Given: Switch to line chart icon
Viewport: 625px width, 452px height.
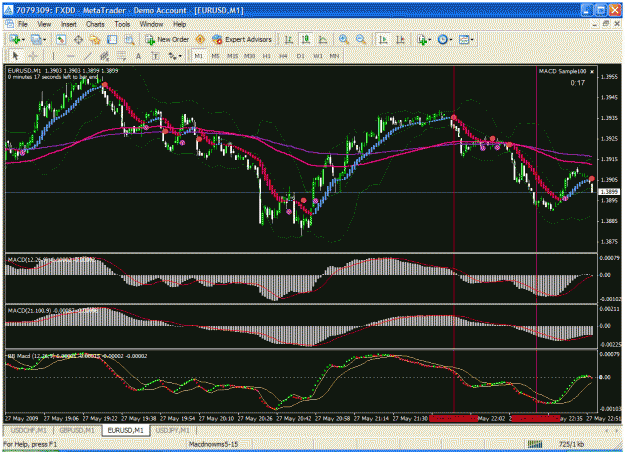Looking at the screenshot, I should pos(322,39).
